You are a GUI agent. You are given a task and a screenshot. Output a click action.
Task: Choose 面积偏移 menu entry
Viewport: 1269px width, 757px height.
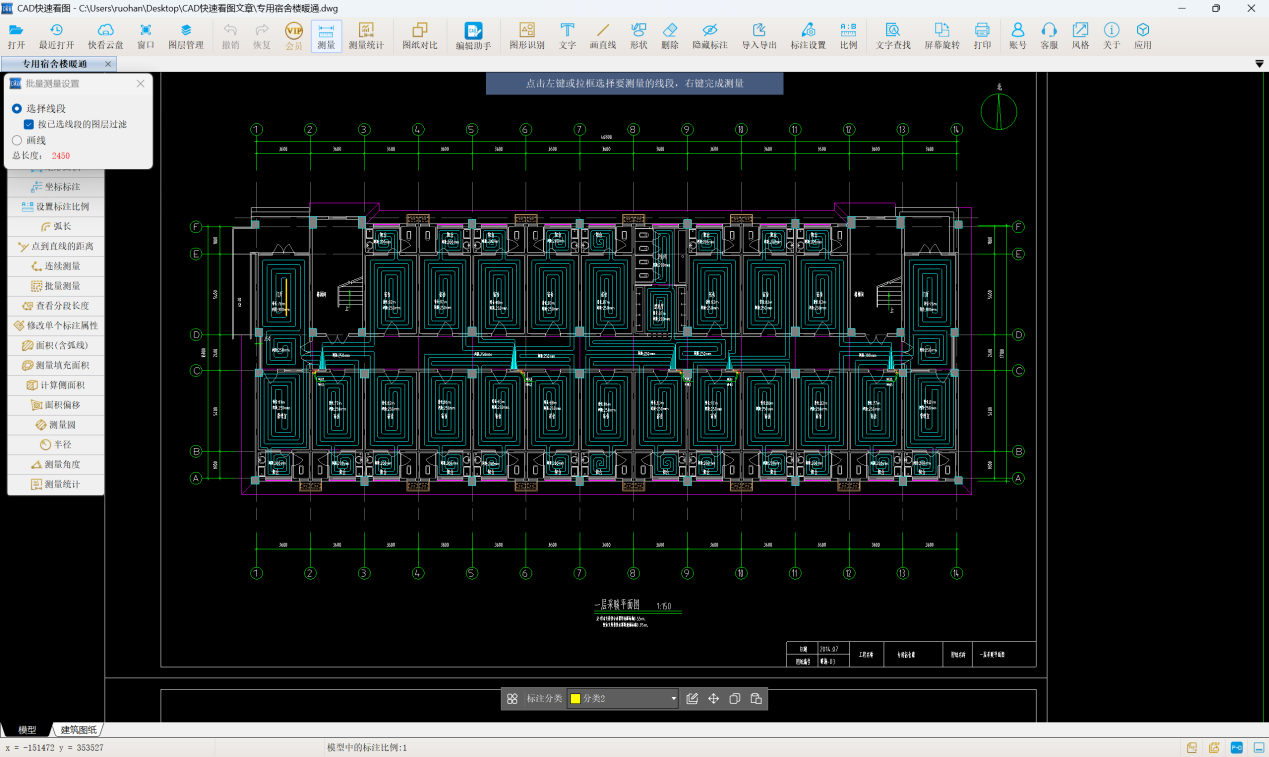coord(56,405)
